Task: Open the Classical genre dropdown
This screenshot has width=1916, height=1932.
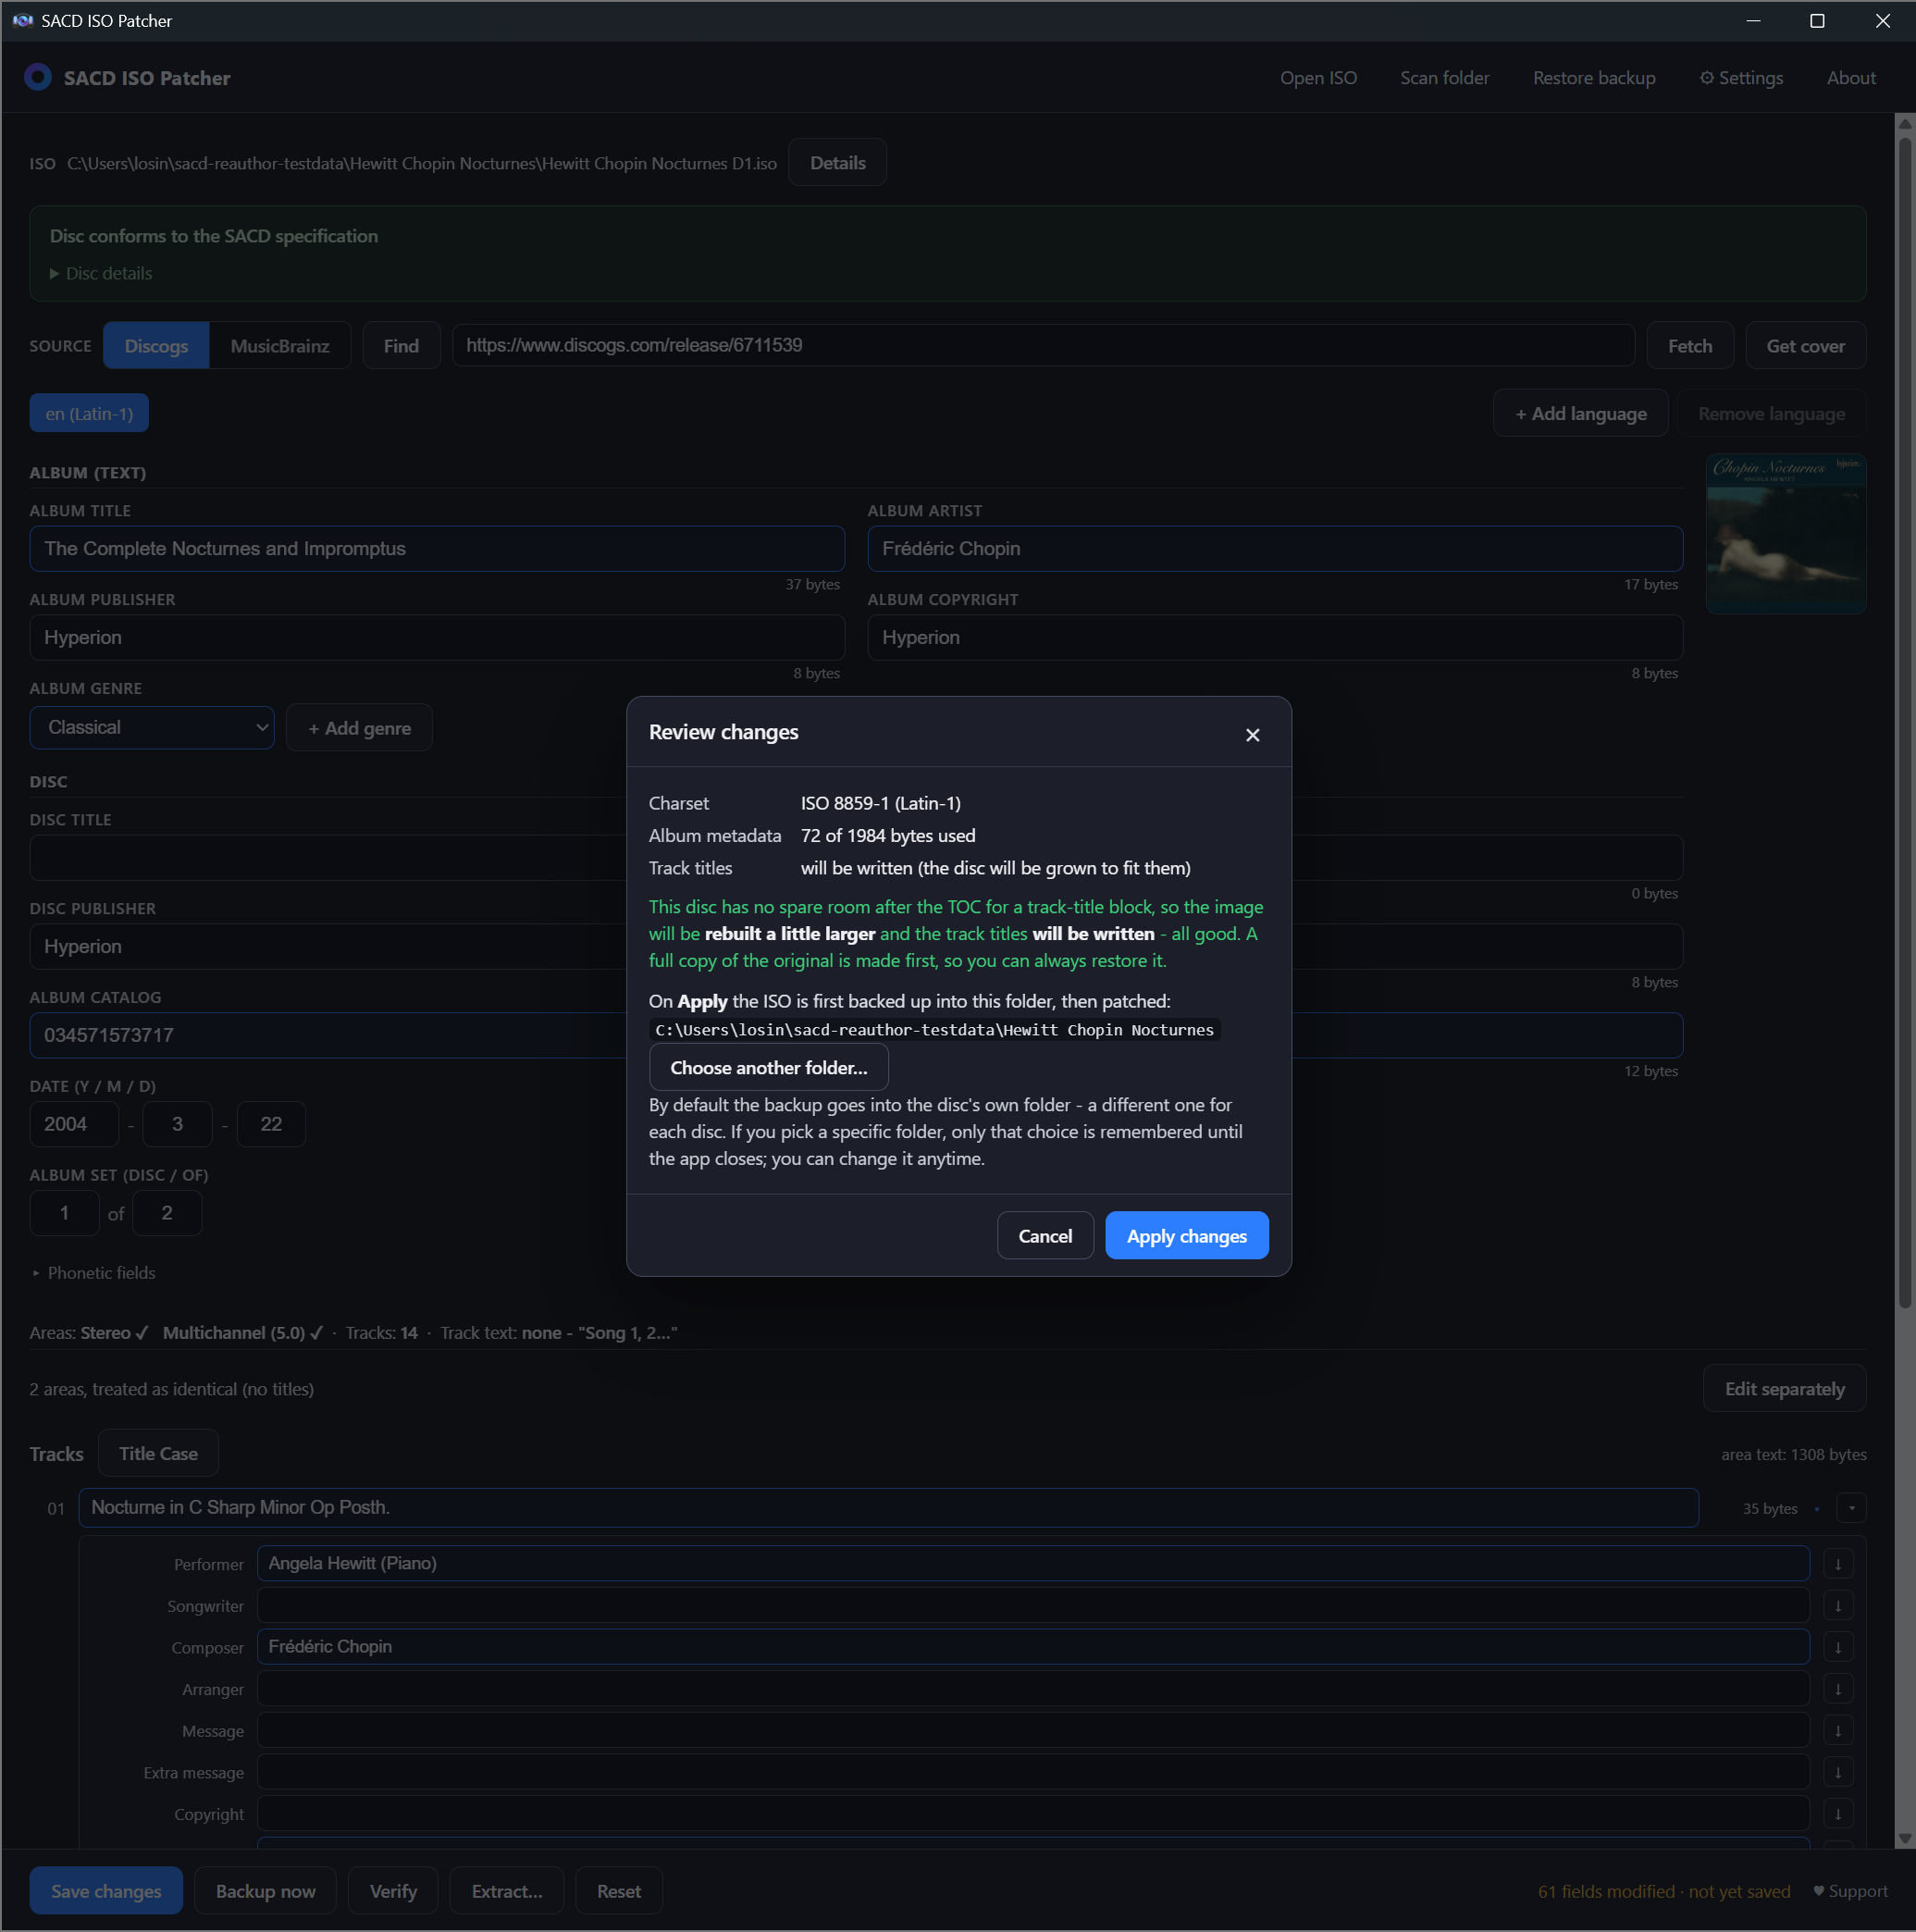Action: coord(152,727)
